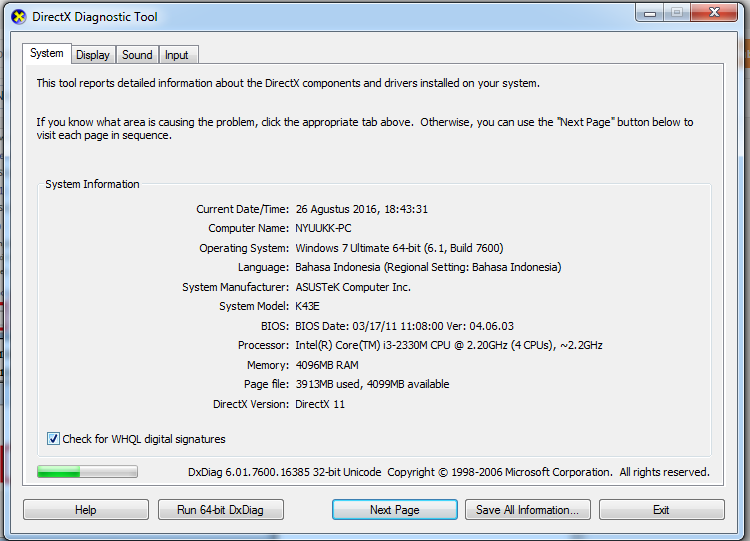Select the System tab

(47, 53)
